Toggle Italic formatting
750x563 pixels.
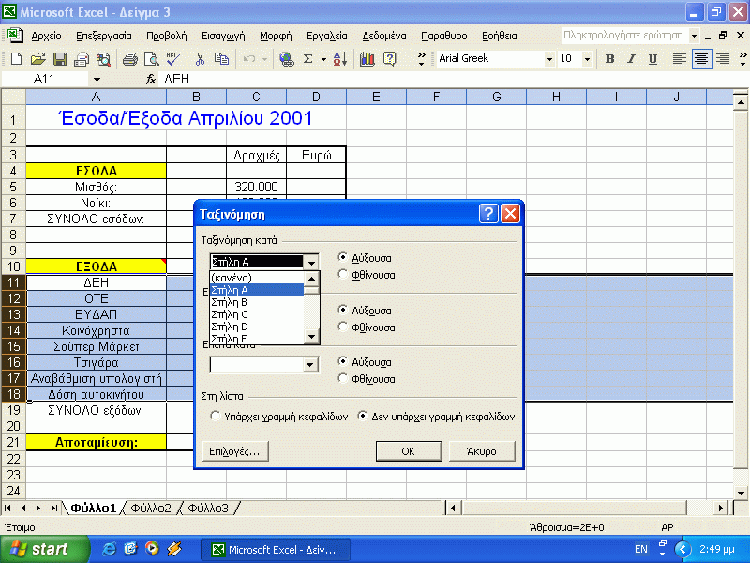point(631,59)
